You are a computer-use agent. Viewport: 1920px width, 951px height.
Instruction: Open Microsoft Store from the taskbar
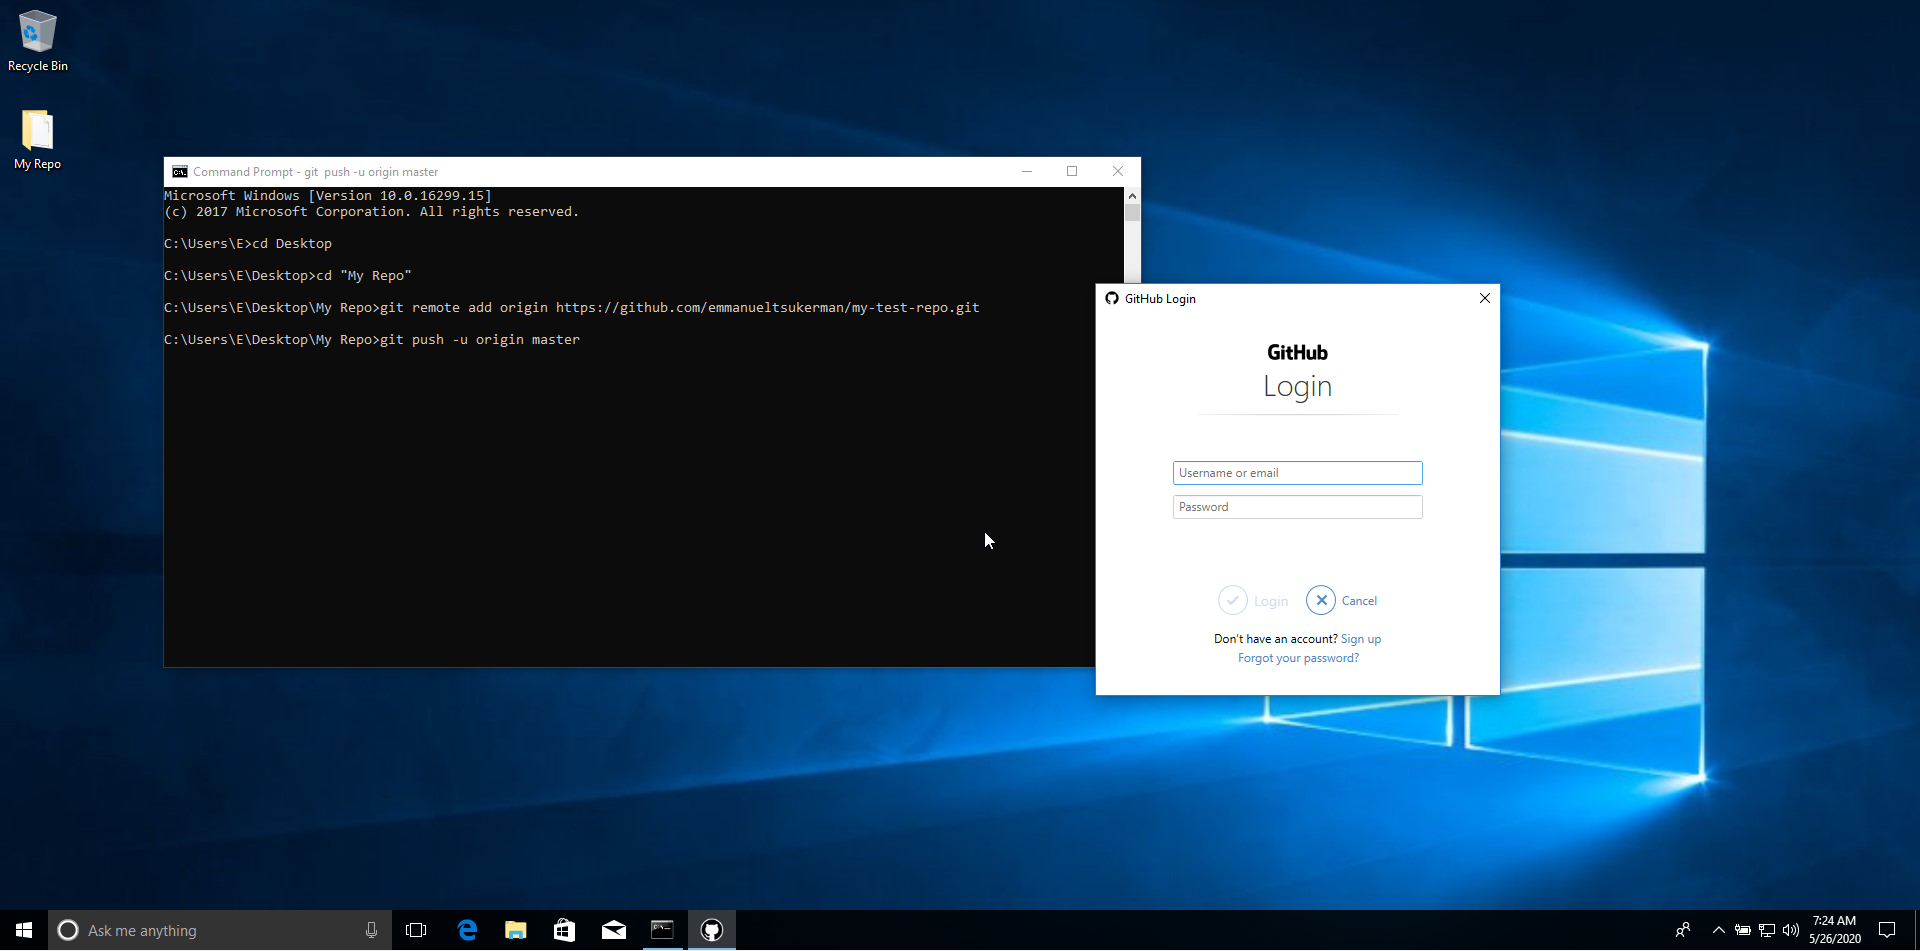point(565,930)
